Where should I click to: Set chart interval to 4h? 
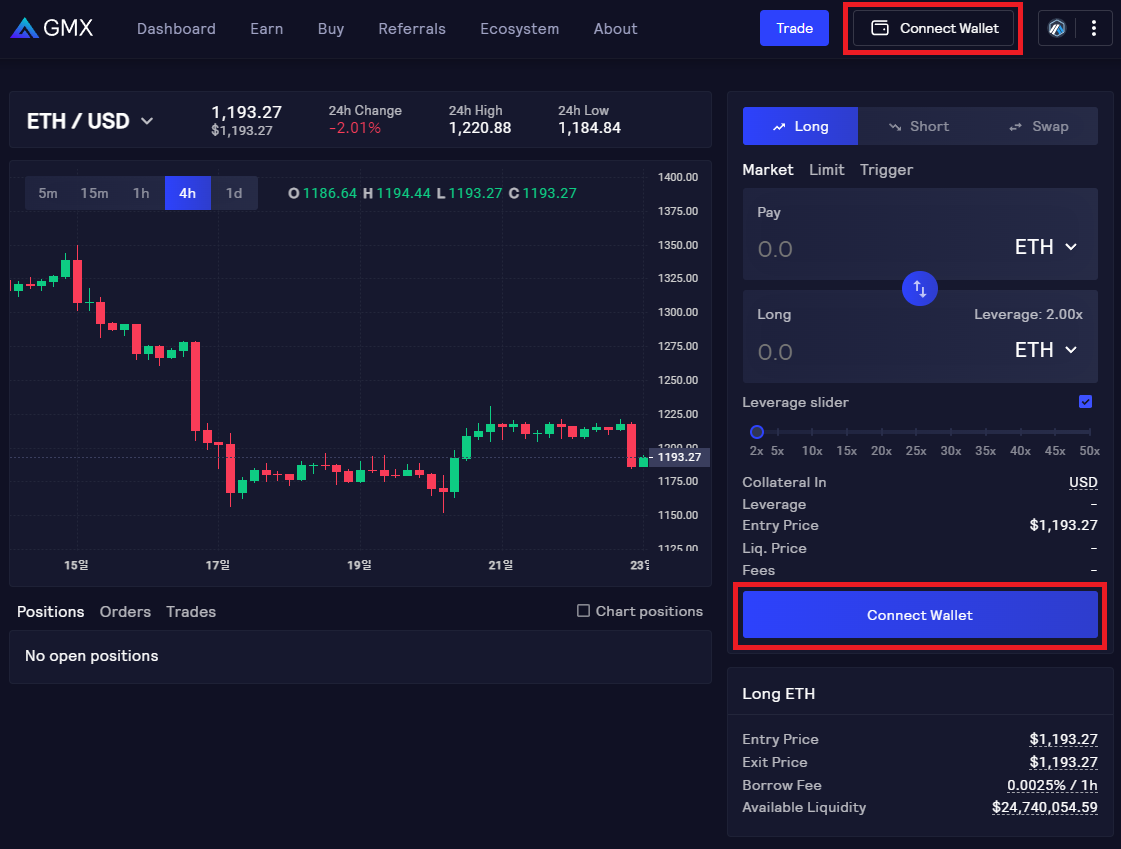(x=187, y=193)
